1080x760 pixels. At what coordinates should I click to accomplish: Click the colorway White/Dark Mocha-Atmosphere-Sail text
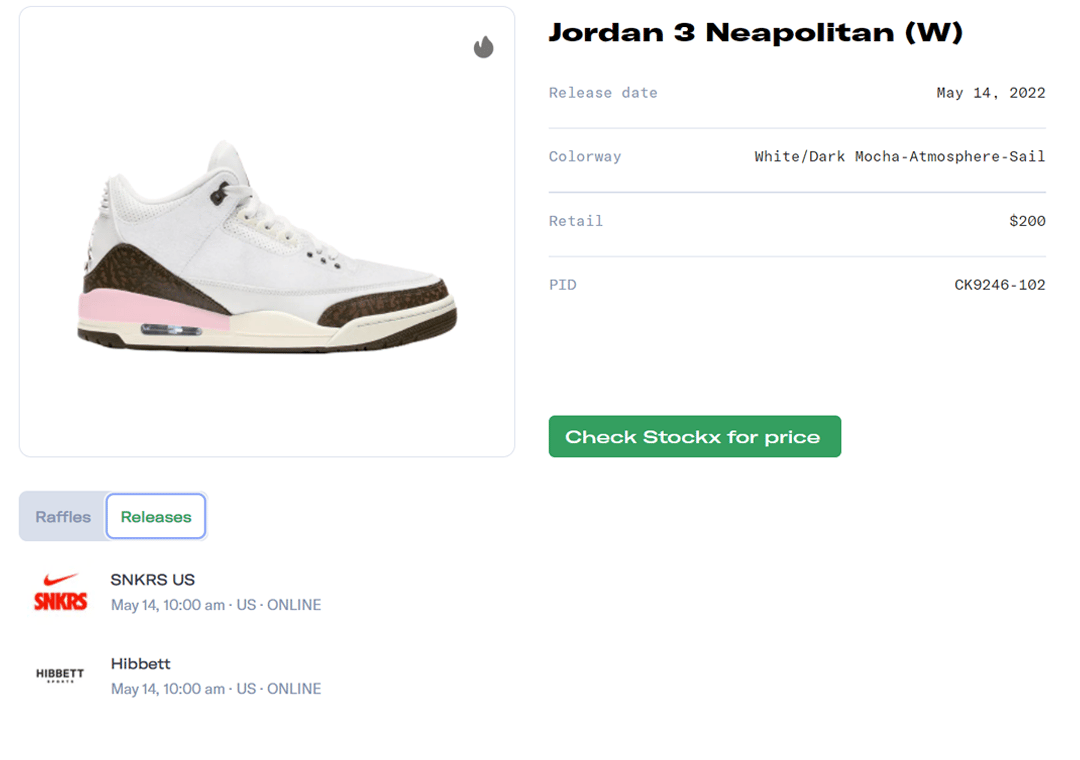pyautogui.click(x=899, y=157)
